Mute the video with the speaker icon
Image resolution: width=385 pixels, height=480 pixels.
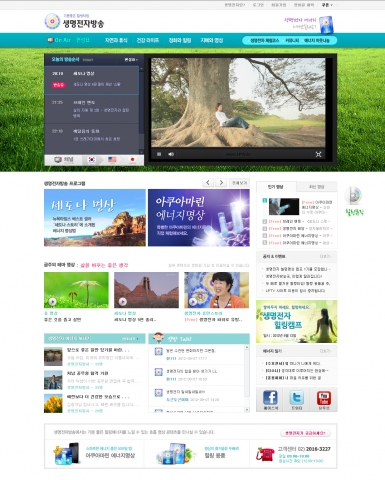(171, 154)
